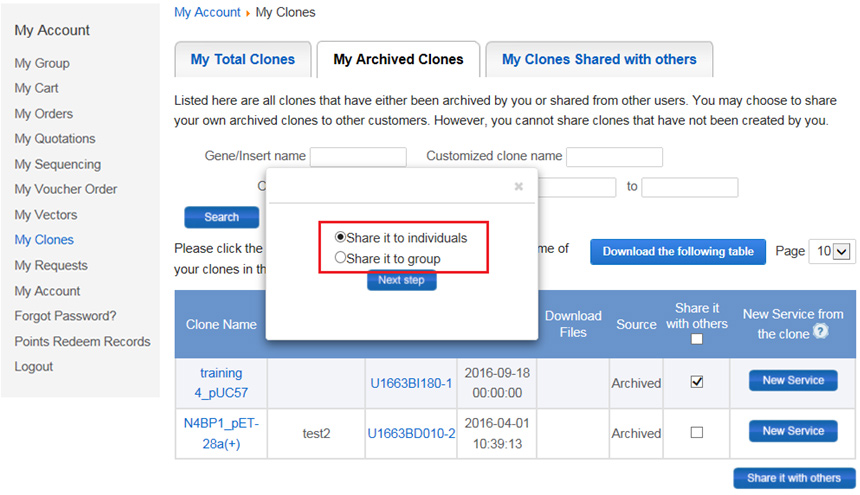Go to My Orders in sidebar
The height and width of the screenshot is (495, 860).
click(43, 114)
